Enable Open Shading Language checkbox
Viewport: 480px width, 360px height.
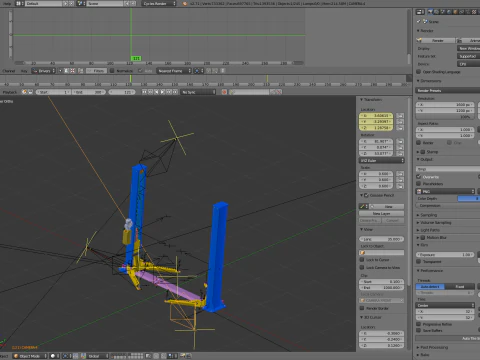click(419, 72)
